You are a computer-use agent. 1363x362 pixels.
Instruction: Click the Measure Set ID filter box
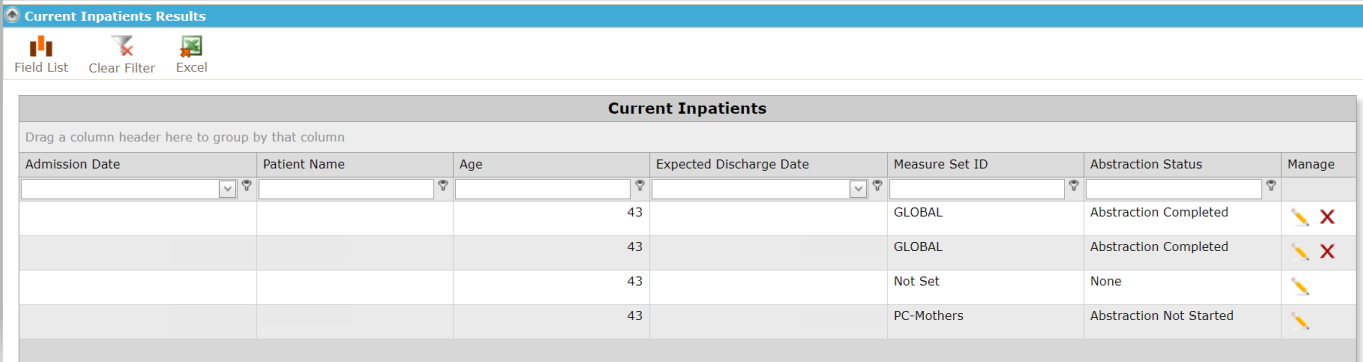click(977, 189)
